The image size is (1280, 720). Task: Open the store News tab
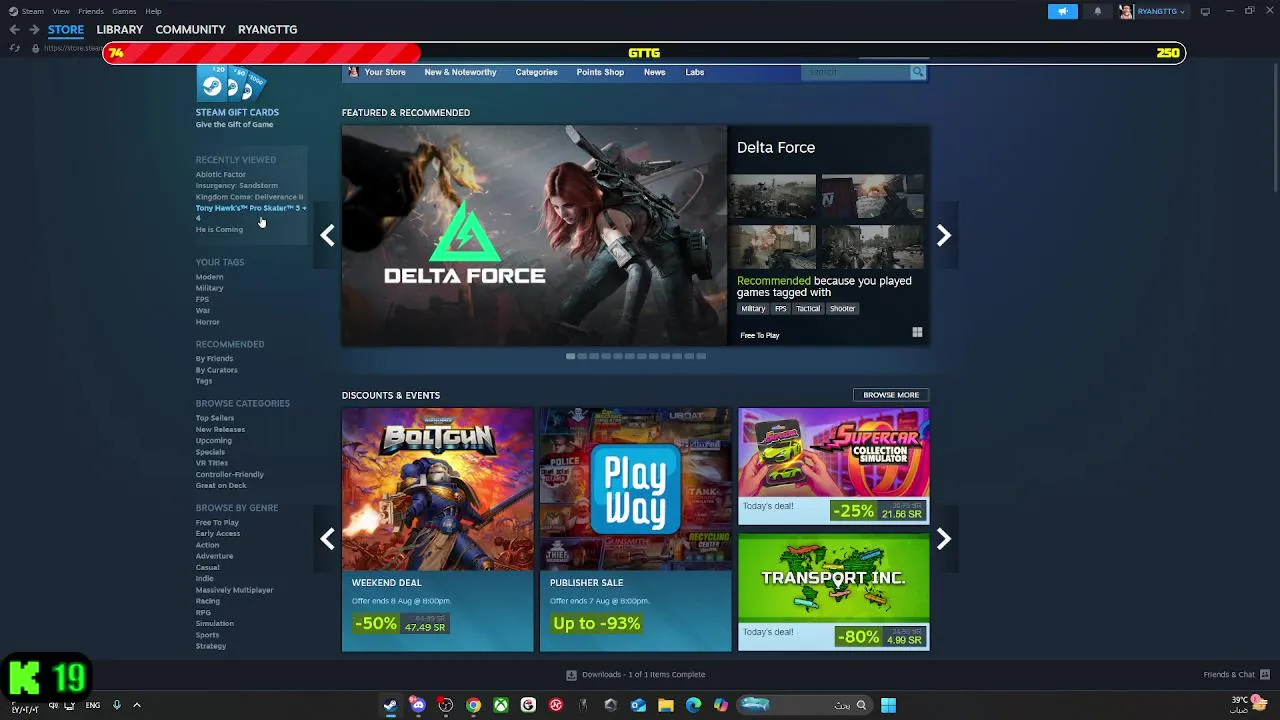tap(654, 72)
